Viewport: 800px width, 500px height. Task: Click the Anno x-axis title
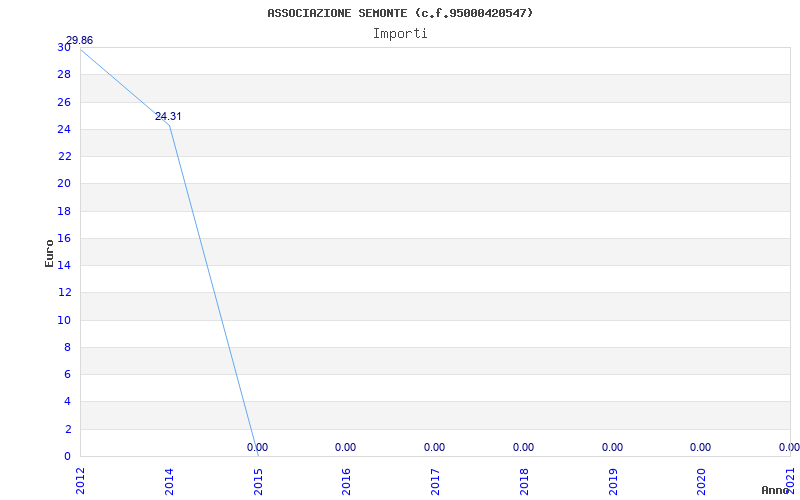775,490
